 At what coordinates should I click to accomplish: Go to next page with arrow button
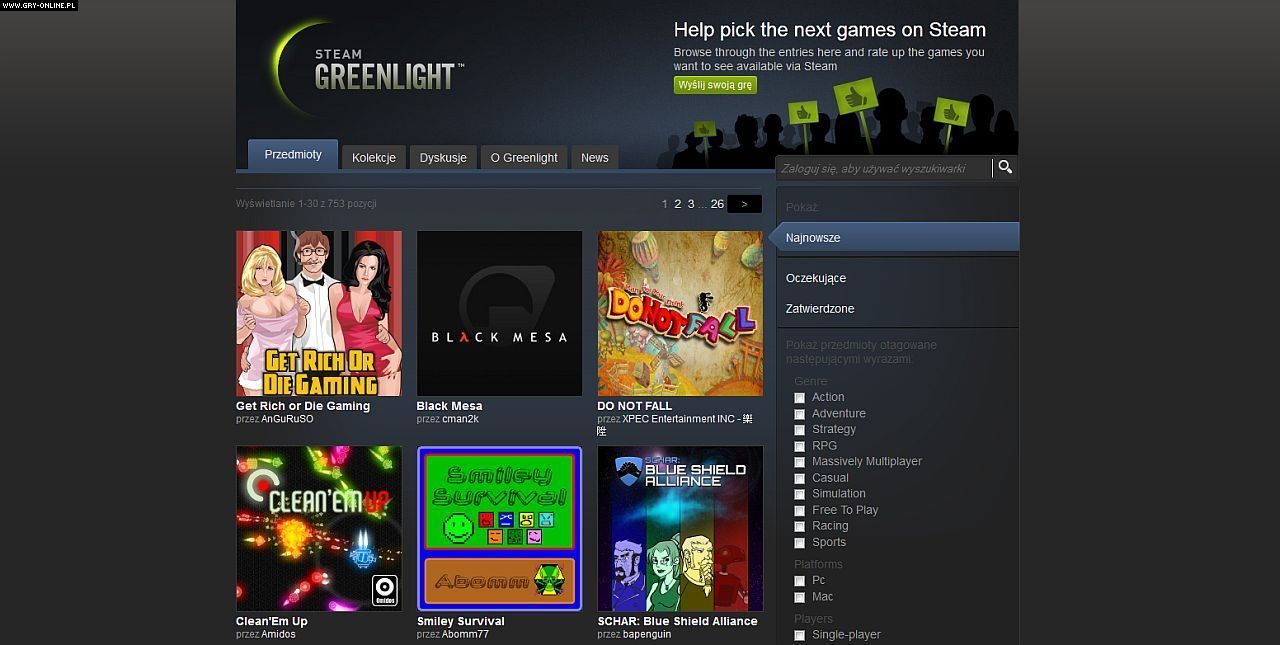[744, 204]
